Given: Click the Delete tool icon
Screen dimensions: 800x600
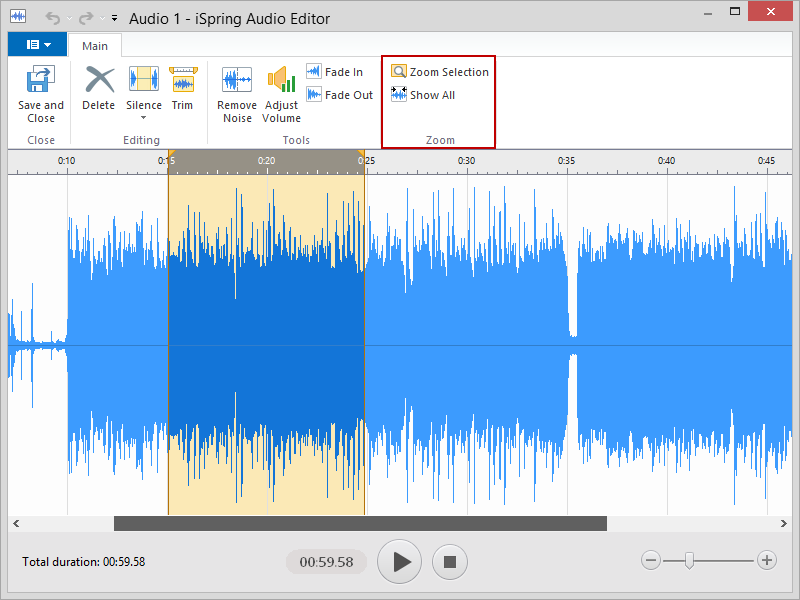Looking at the screenshot, I should coord(99,79).
